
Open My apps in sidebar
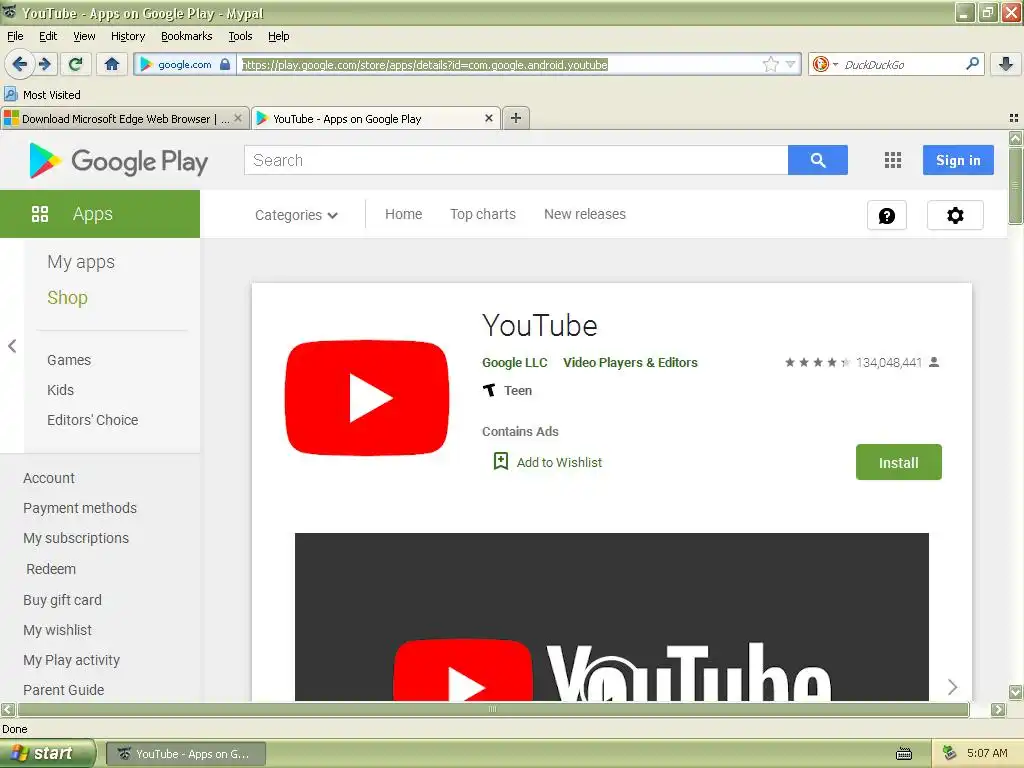click(81, 262)
